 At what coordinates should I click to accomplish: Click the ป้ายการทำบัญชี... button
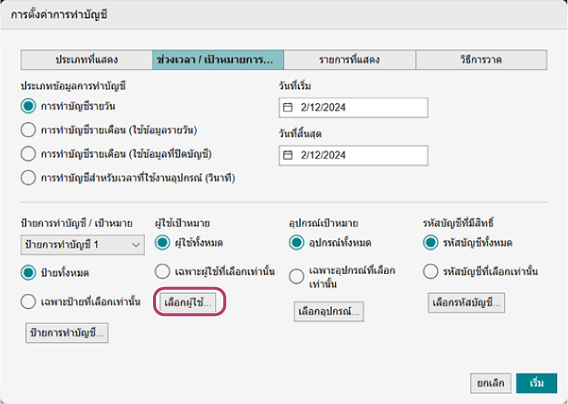tap(67, 333)
